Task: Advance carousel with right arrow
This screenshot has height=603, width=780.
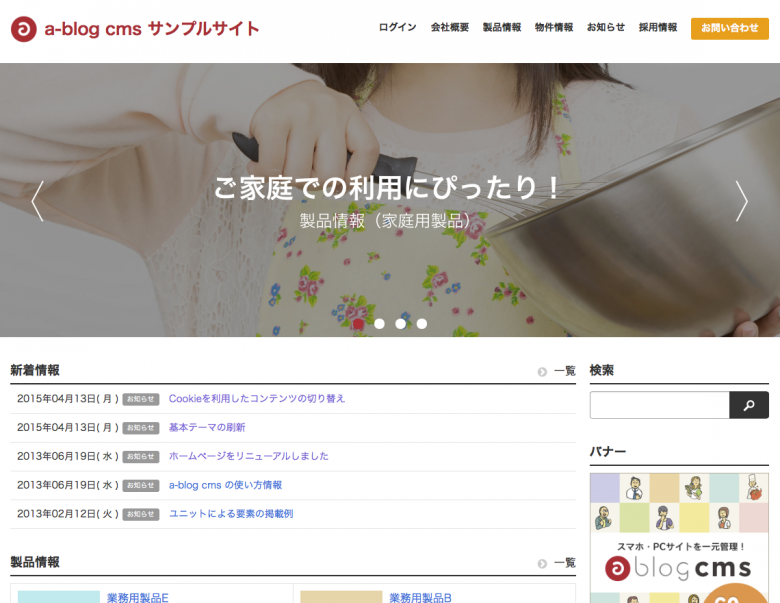Action: [741, 200]
